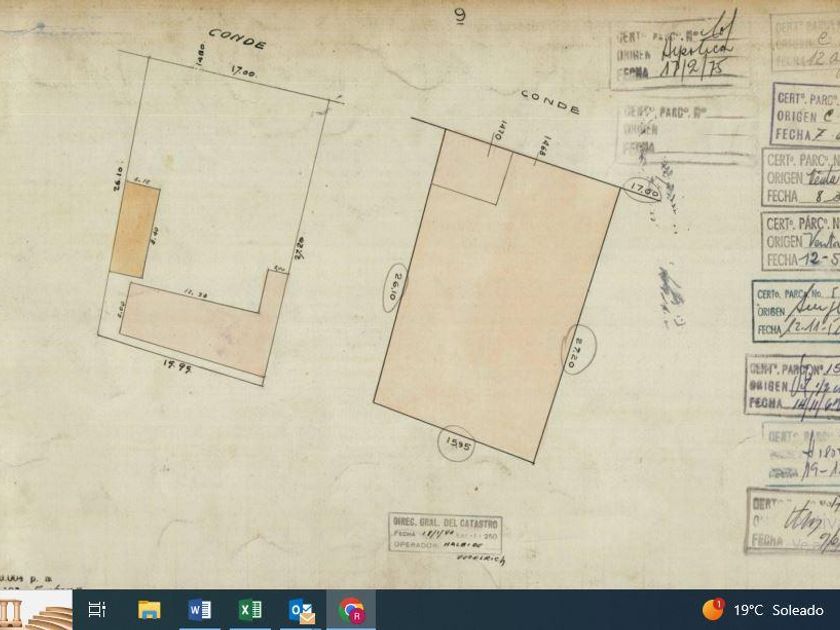This screenshot has height=630, width=840.
Task: Click the Direc. Gral. del Catastro stamp
Action: 445,539
